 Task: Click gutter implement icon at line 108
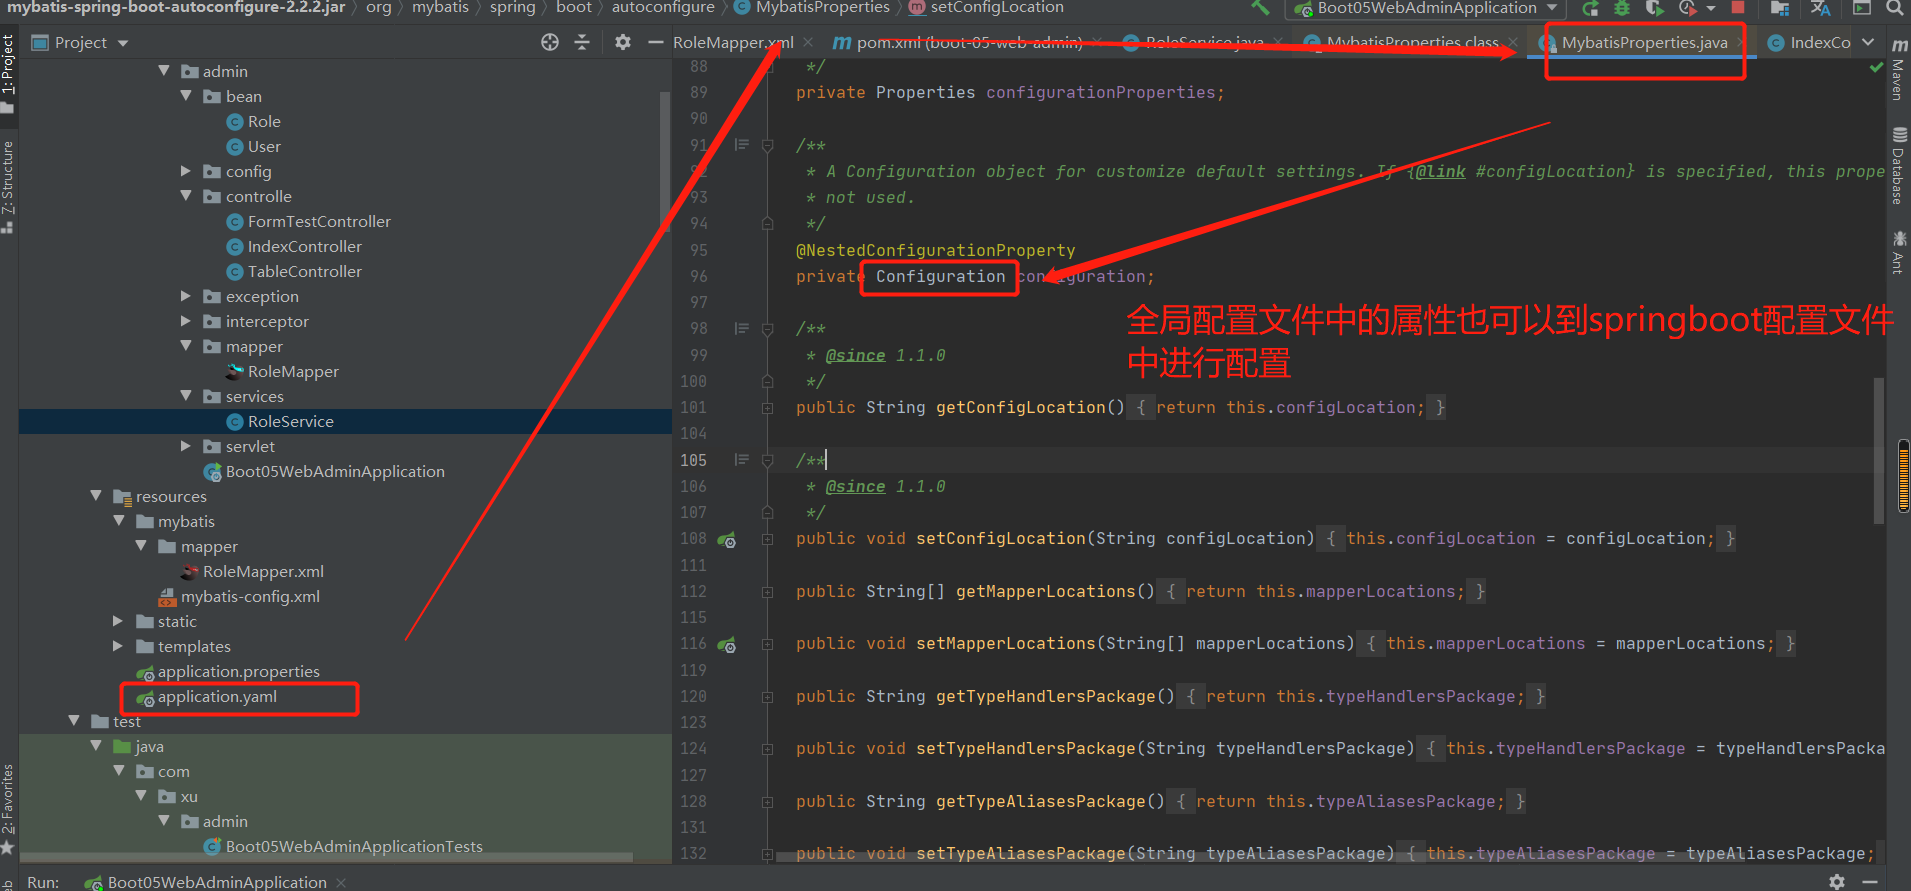click(727, 540)
